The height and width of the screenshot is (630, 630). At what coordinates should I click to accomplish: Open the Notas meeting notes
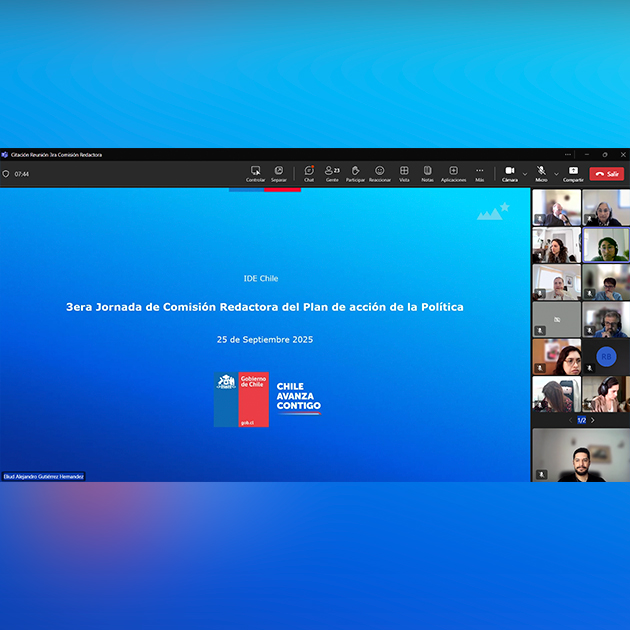tap(427, 173)
